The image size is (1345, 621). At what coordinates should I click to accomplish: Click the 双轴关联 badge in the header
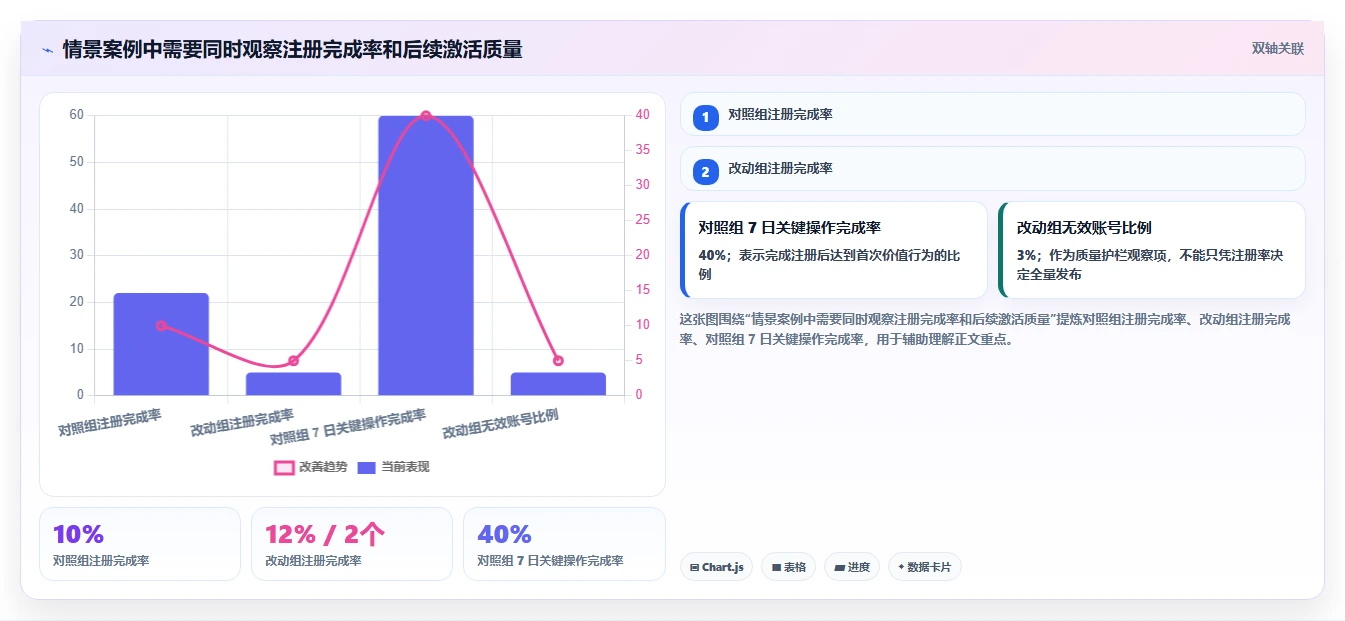pos(1277,49)
